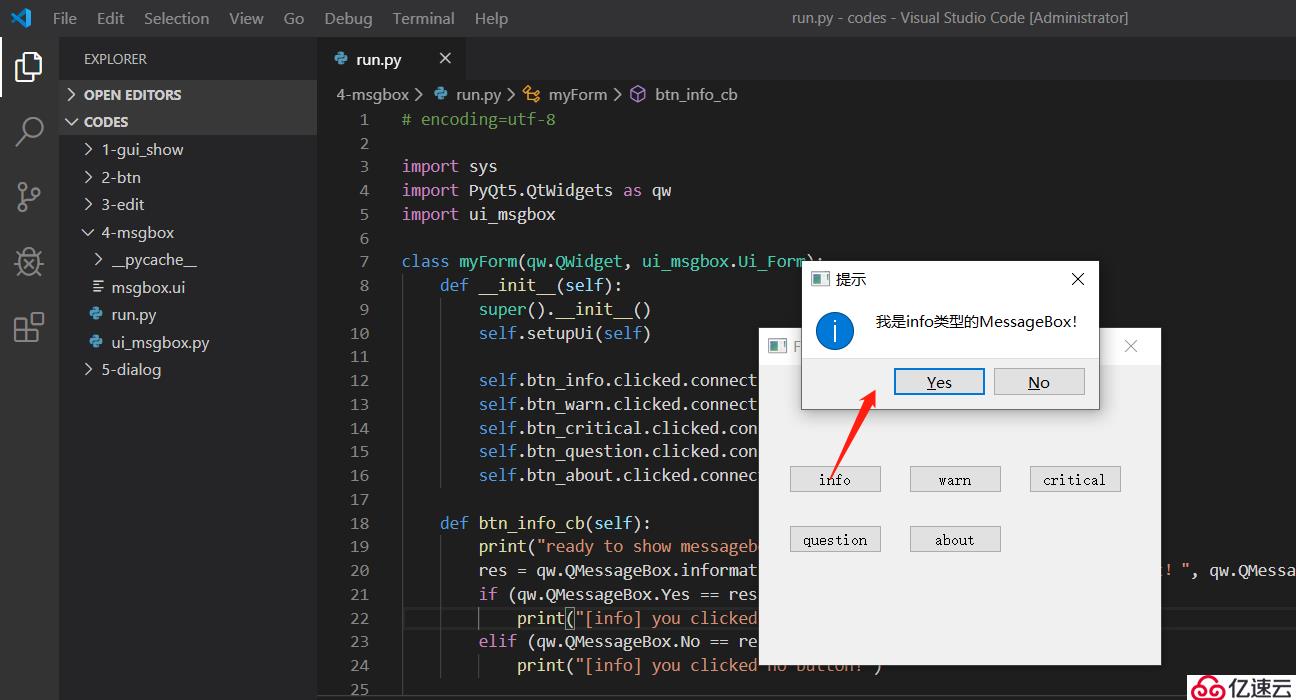
Task: Click the warn button in Form window
Action: click(955, 479)
